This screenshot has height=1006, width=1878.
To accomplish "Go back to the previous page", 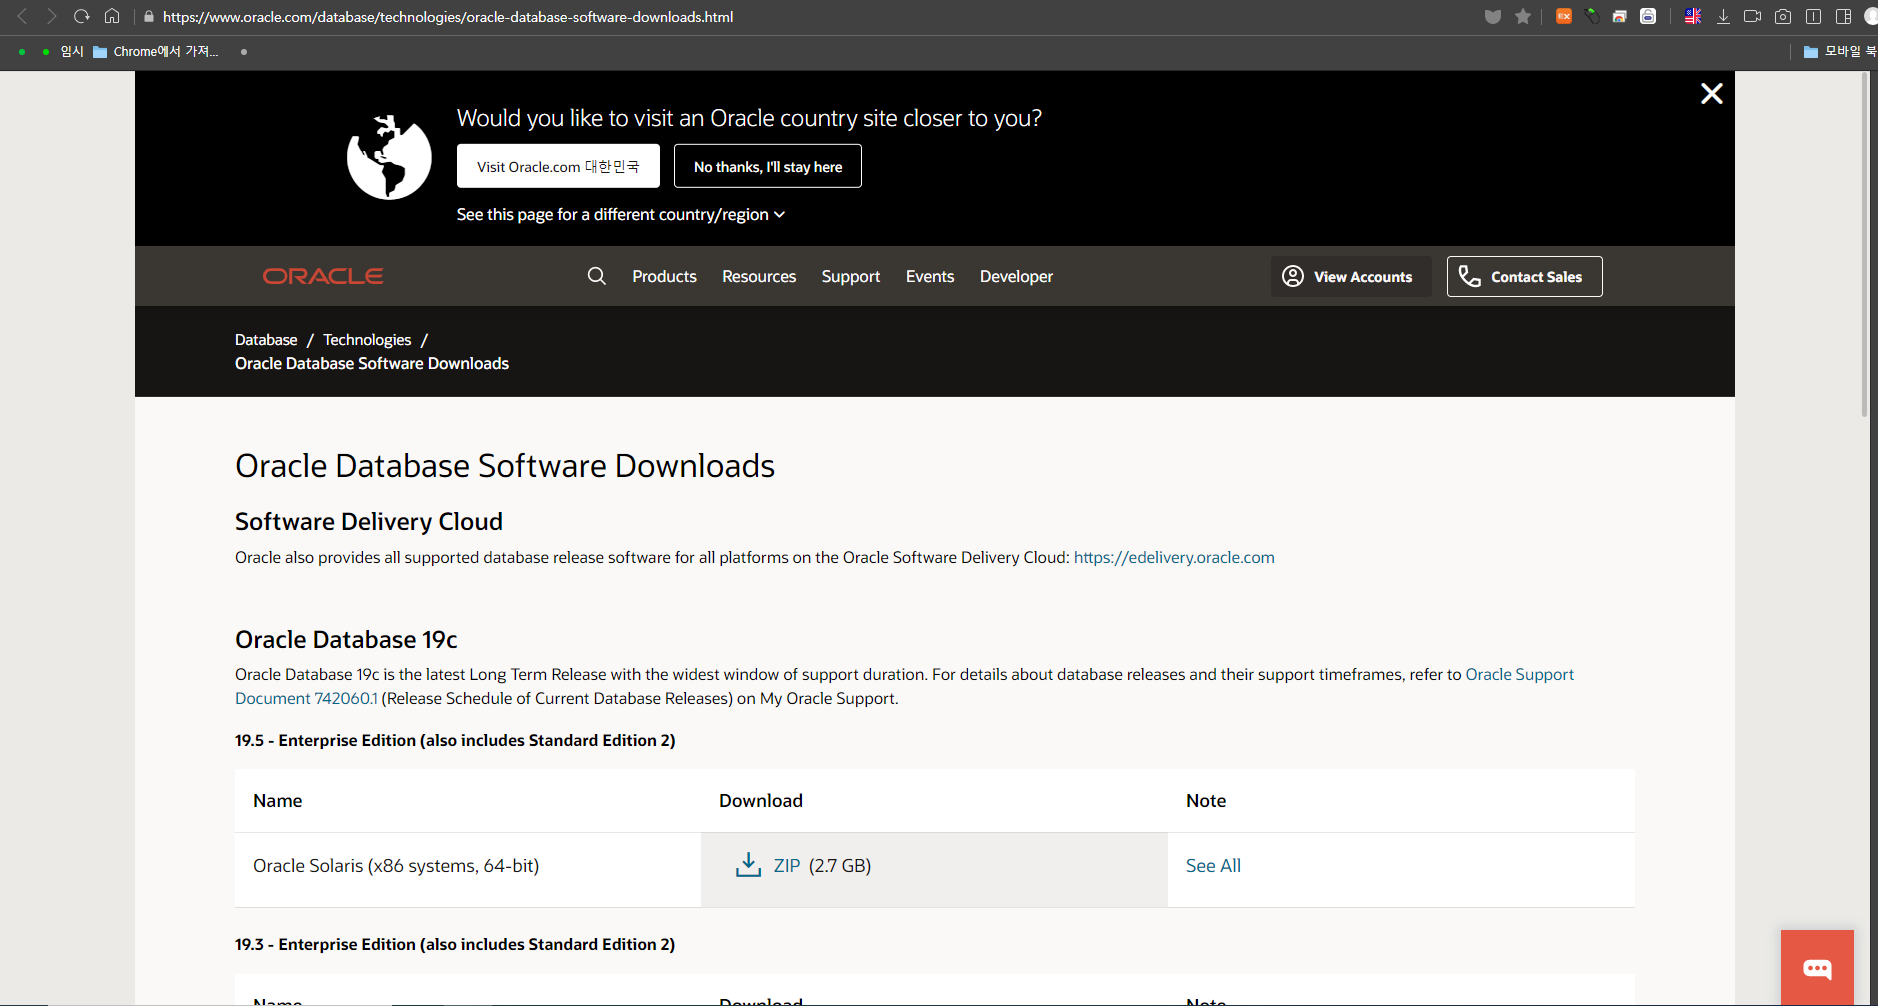I will tap(22, 16).
